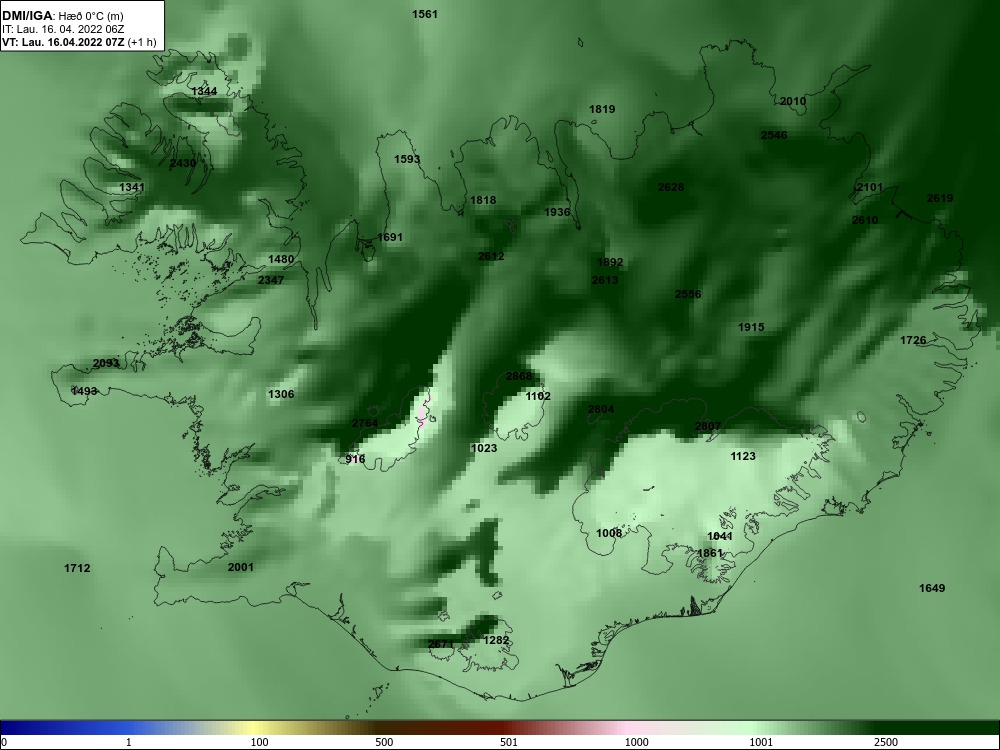1000x750 pixels.
Task: Click the map value 1712
Action: tap(77, 568)
